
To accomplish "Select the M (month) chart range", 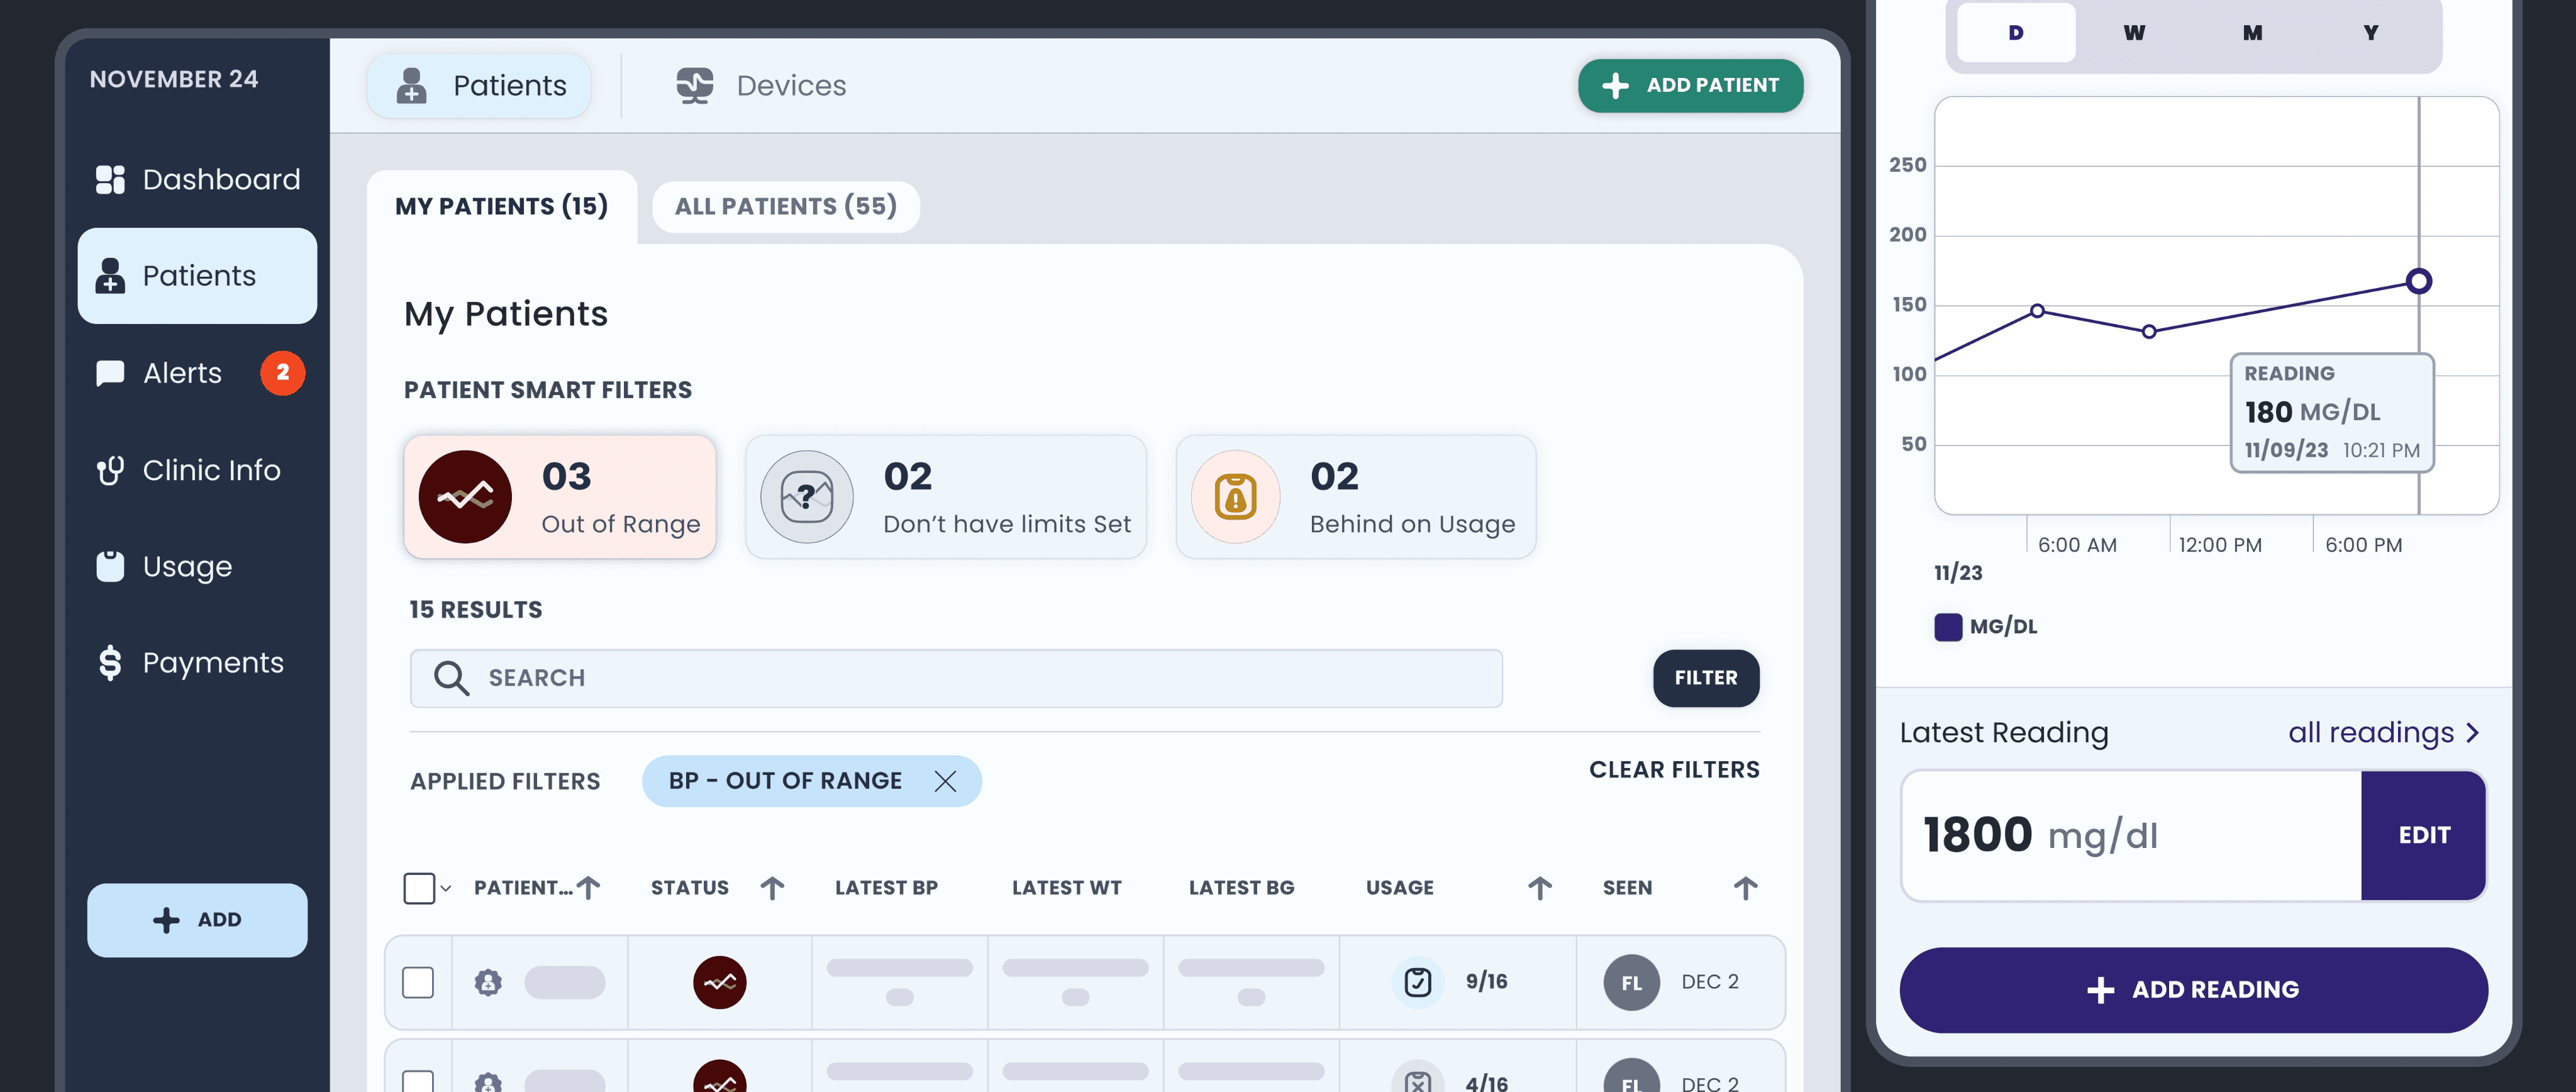I will (x=2252, y=33).
